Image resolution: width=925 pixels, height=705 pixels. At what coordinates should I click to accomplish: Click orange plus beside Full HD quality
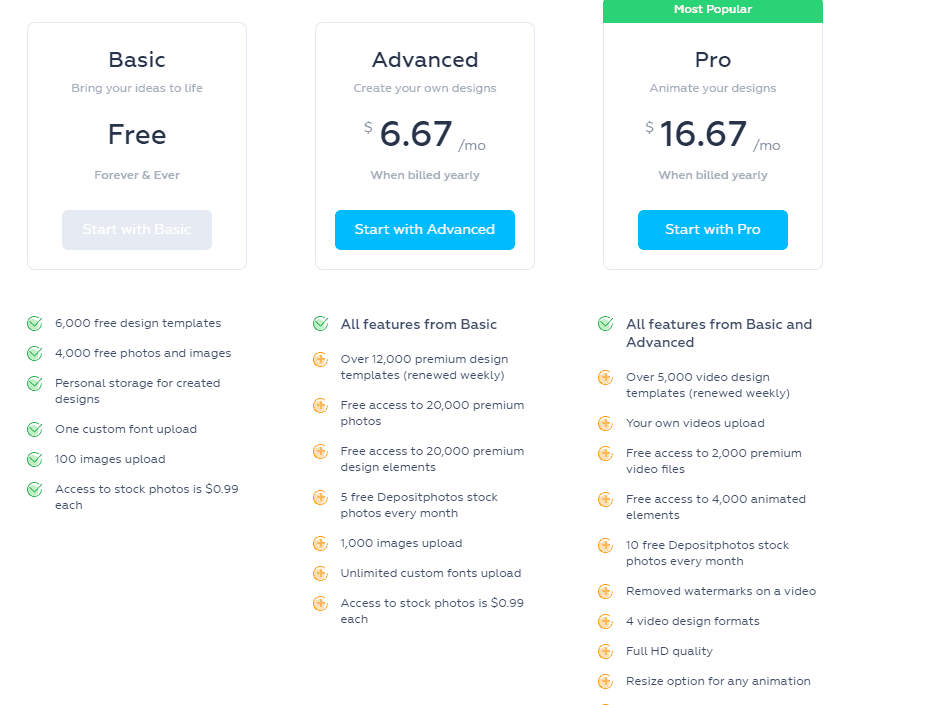[606, 651]
